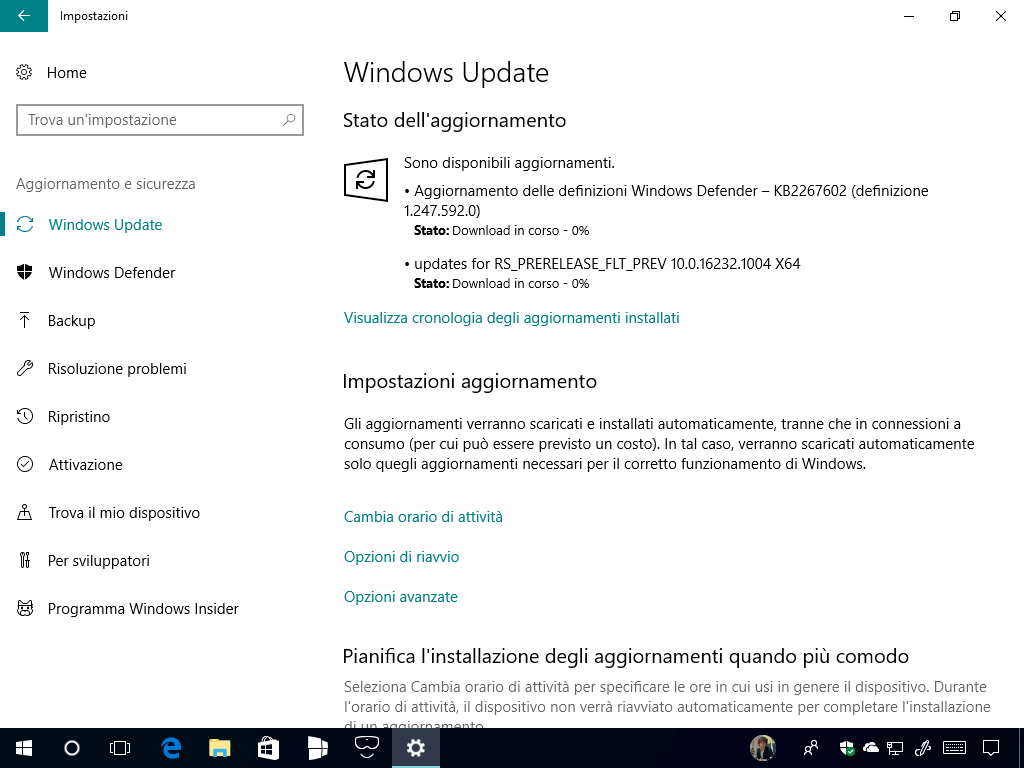Go back using the Impostazioni back arrow
1024x768 pixels.
coord(24,16)
